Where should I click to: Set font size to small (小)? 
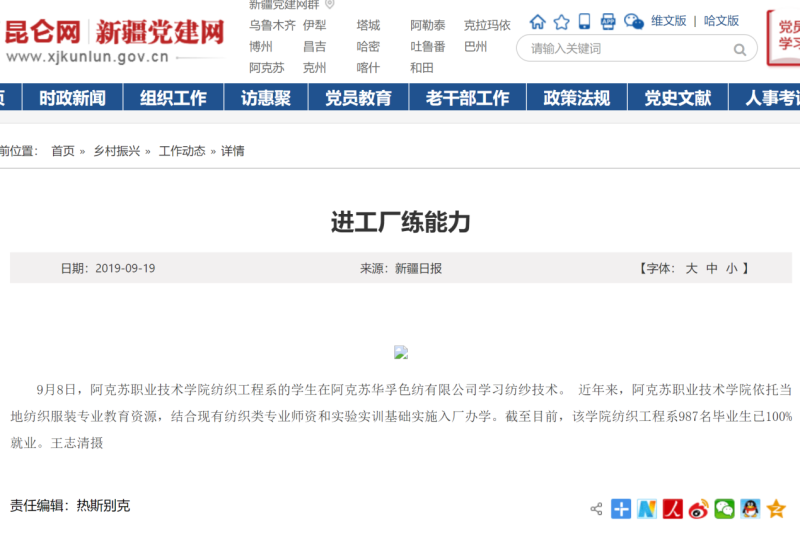pyautogui.click(x=731, y=268)
